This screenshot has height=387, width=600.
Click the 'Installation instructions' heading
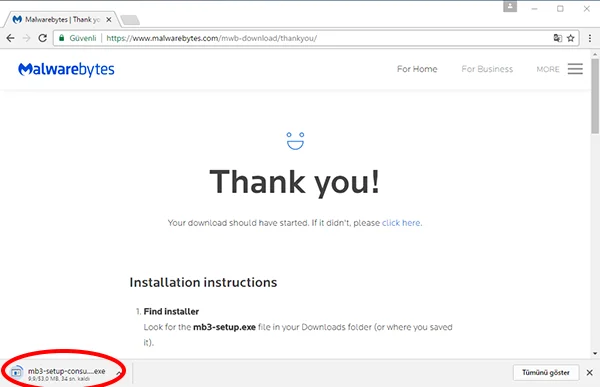(x=203, y=282)
